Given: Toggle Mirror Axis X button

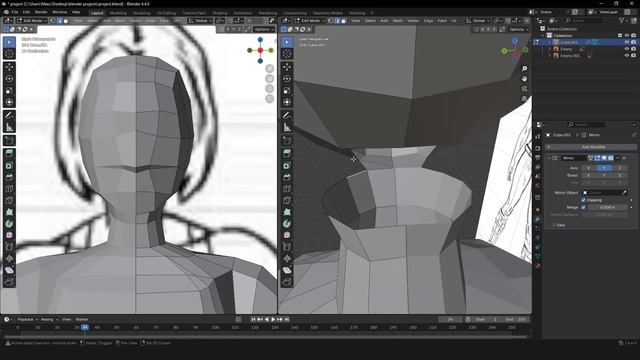Looking at the screenshot, I should click(589, 168).
